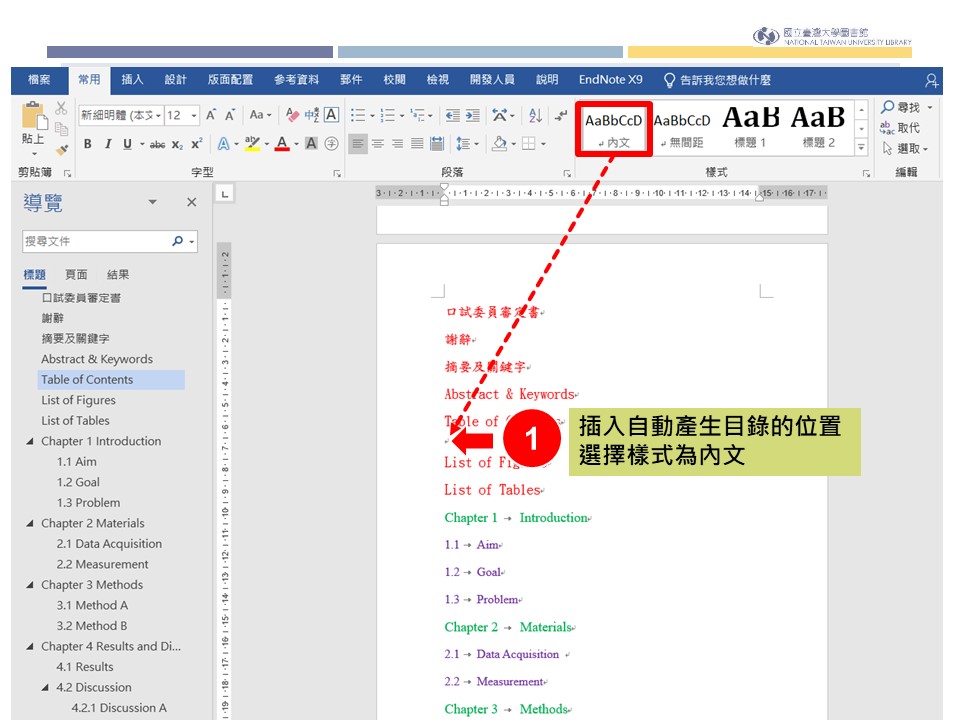Image resolution: width=960 pixels, height=720 pixels.
Task: Expand the styles gallery with the more arrow
Action: [x=861, y=147]
